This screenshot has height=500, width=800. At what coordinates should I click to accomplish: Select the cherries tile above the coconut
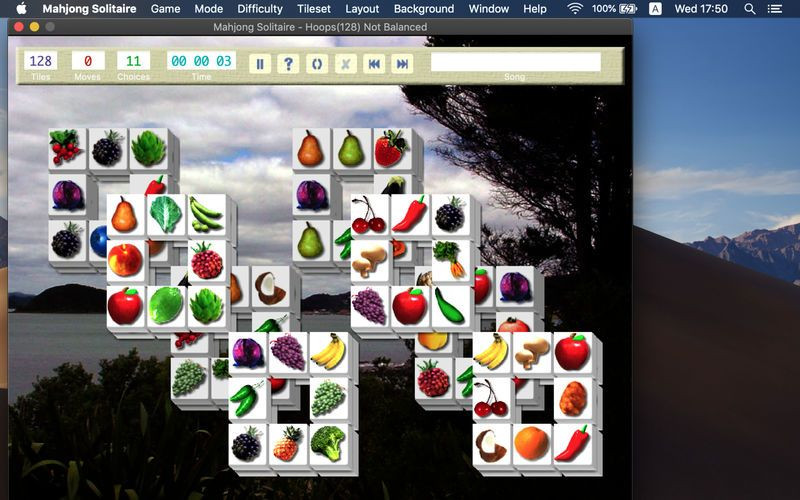(491, 398)
